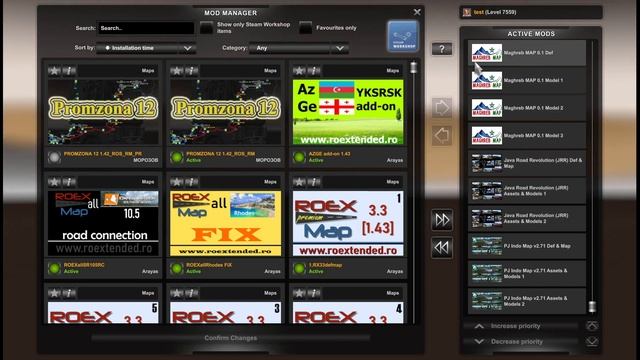Select Maghreb MAP 0.1 Model 2 active mod

(x=527, y=108)
